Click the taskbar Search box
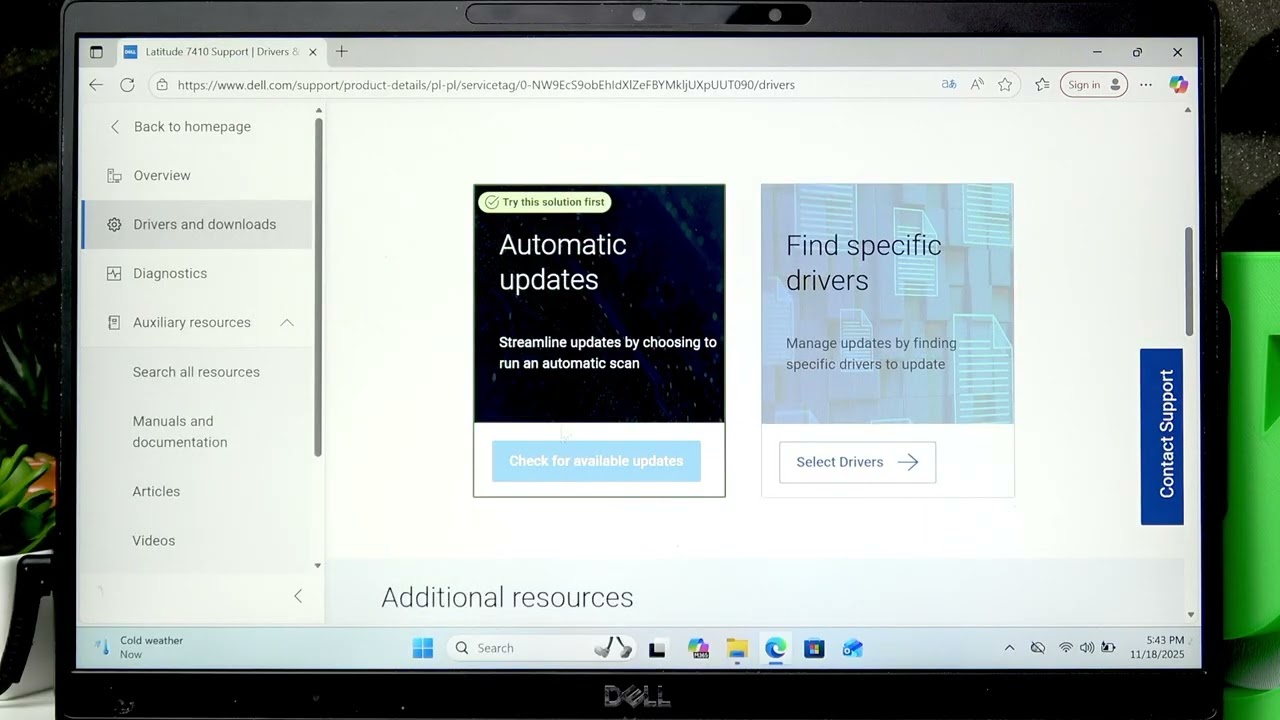This screenshot has width=1280, height=720. (x=543, y=648)
